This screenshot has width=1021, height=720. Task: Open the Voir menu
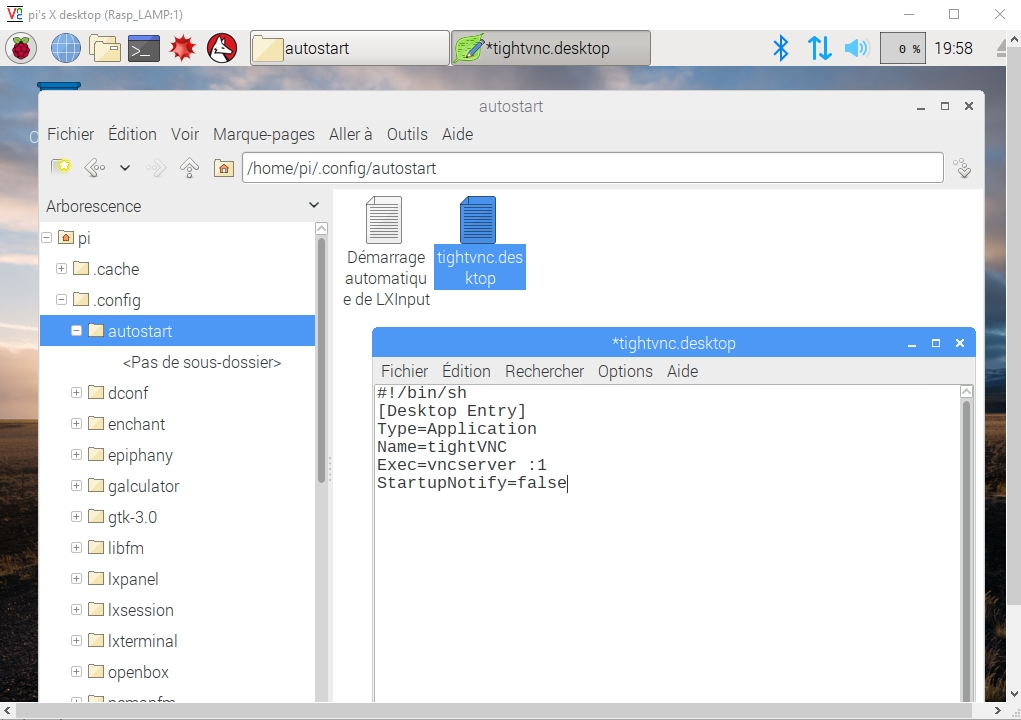pos(185,134)
